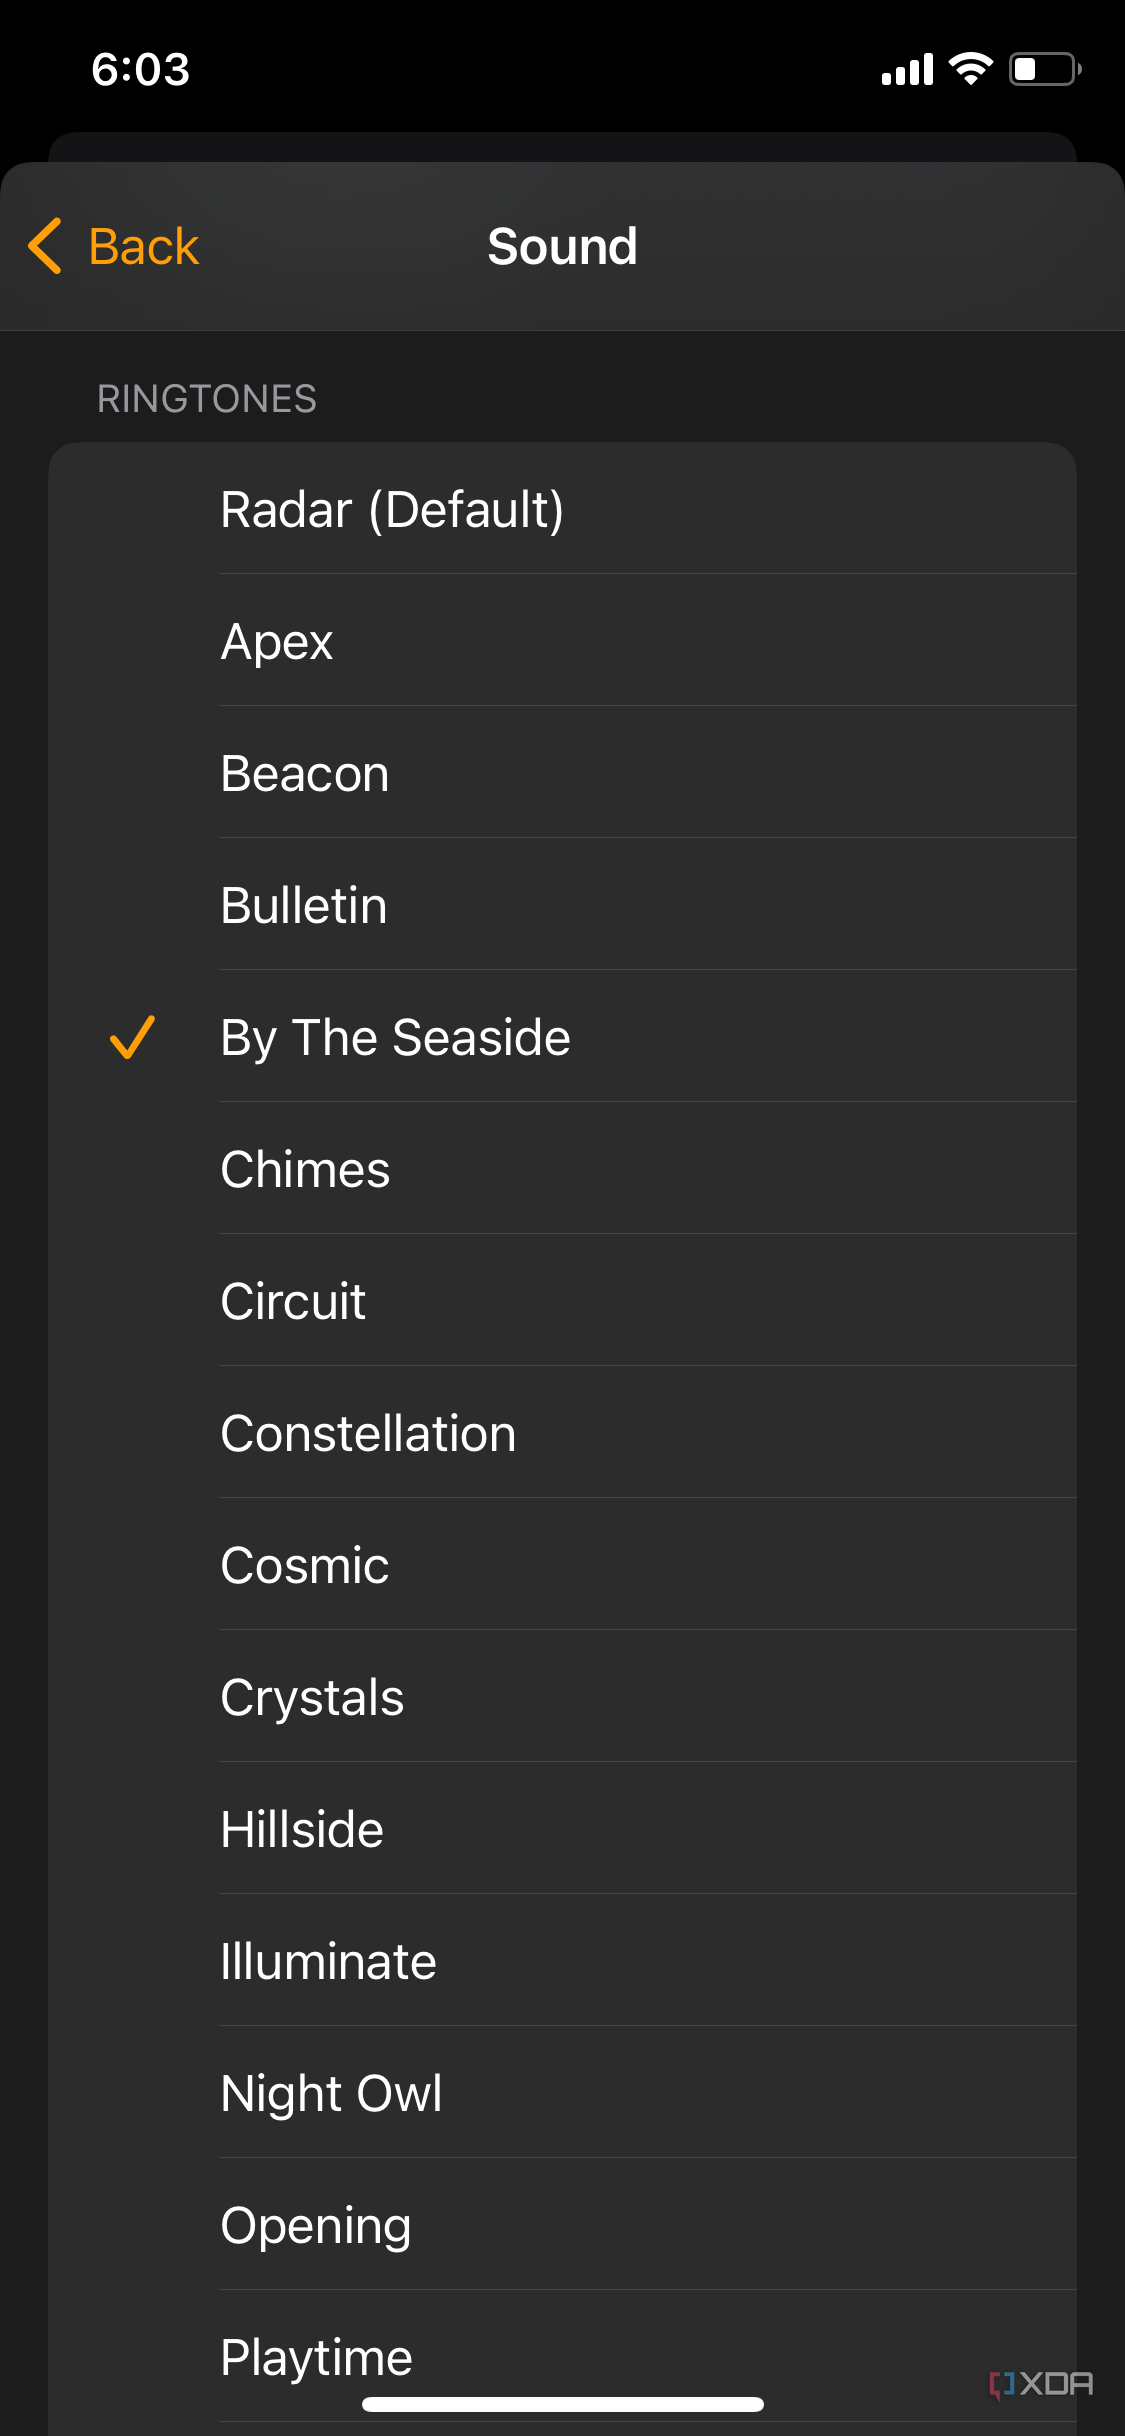Choose the Apex ringtone
1125x2436 pixels.
(x=277, y=642)
